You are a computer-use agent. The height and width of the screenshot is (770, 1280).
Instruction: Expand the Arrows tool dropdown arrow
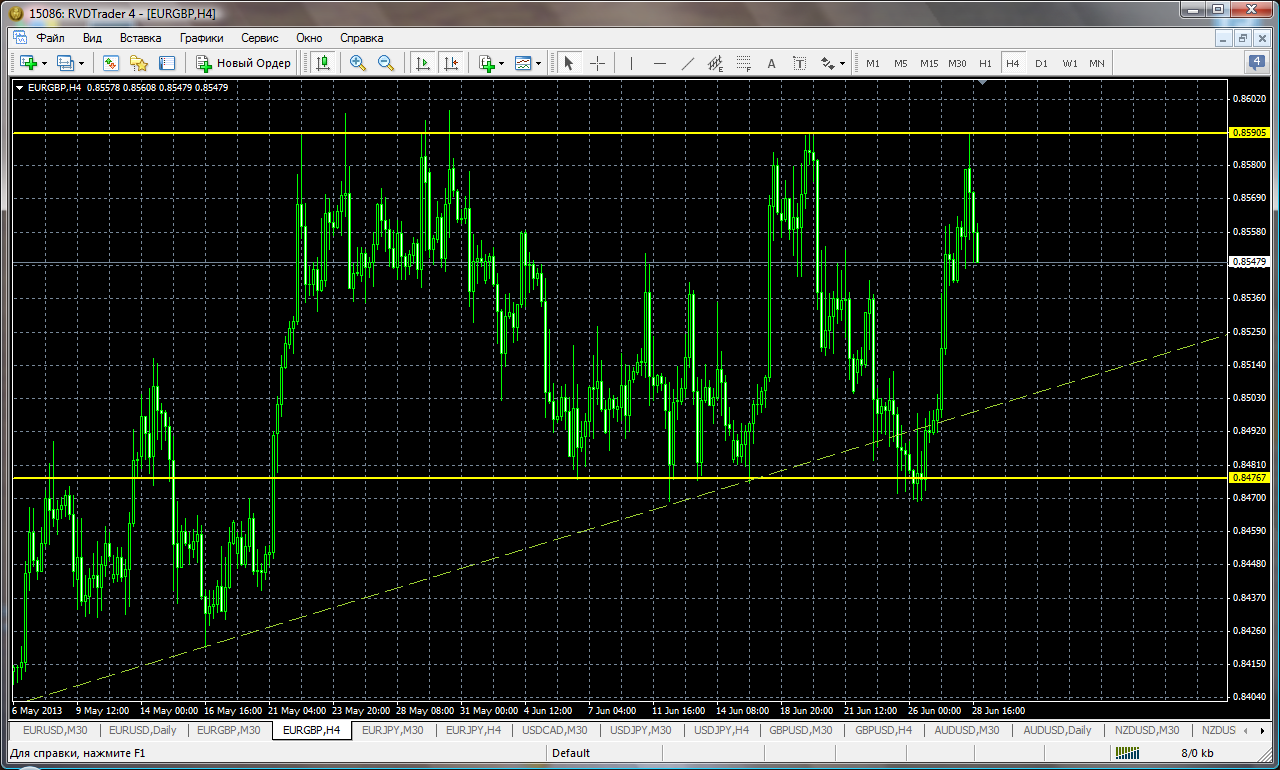[x=843, y=63]
